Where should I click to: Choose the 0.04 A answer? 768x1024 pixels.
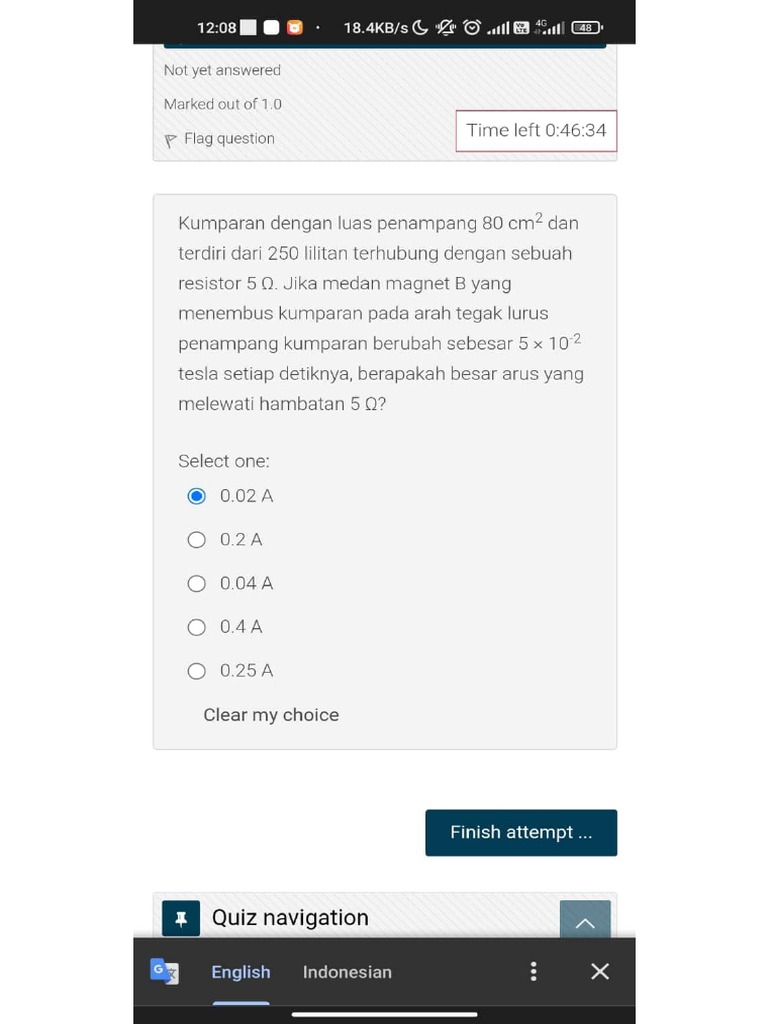click(x=197, y=584)
